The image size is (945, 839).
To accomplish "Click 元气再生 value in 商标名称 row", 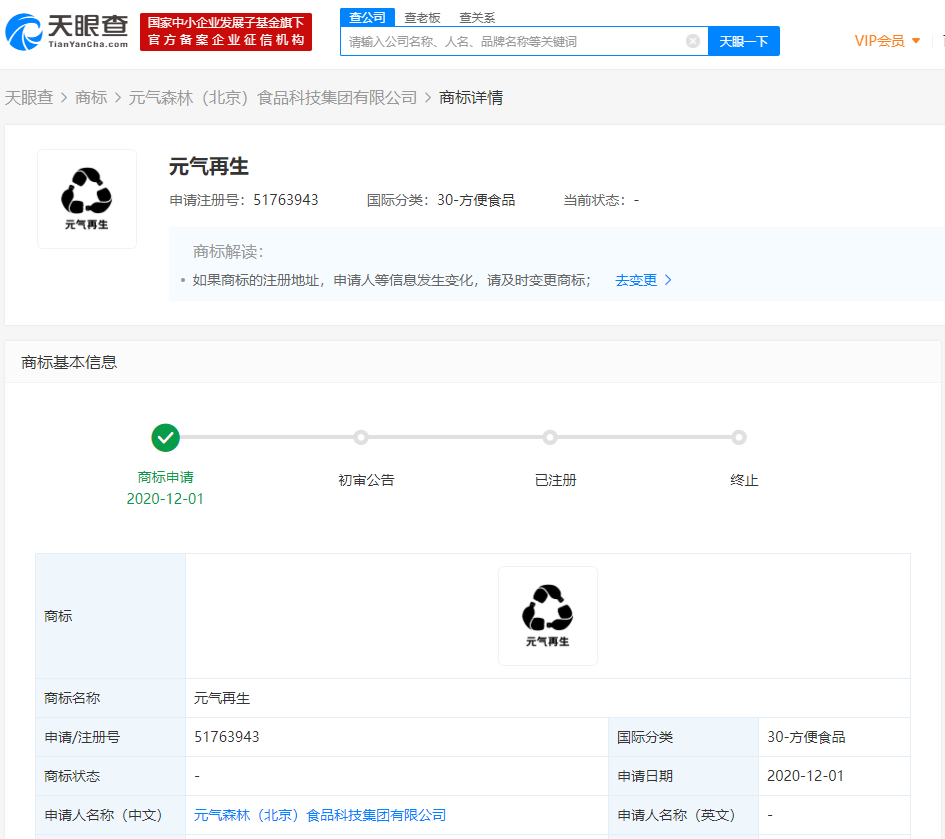I will coord(222,699).
